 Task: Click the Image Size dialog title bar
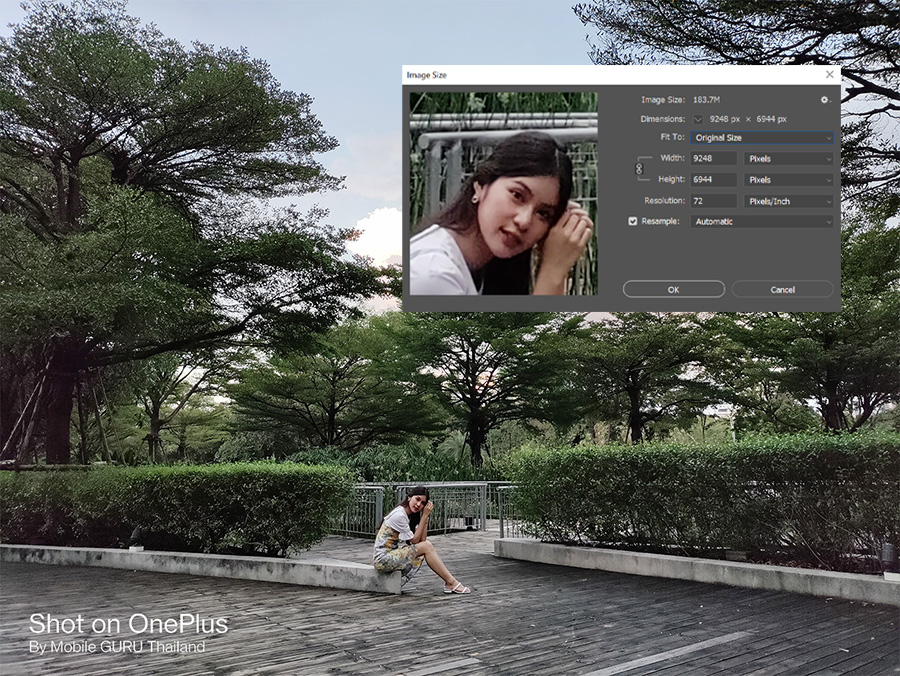click(x=600, y=74)
